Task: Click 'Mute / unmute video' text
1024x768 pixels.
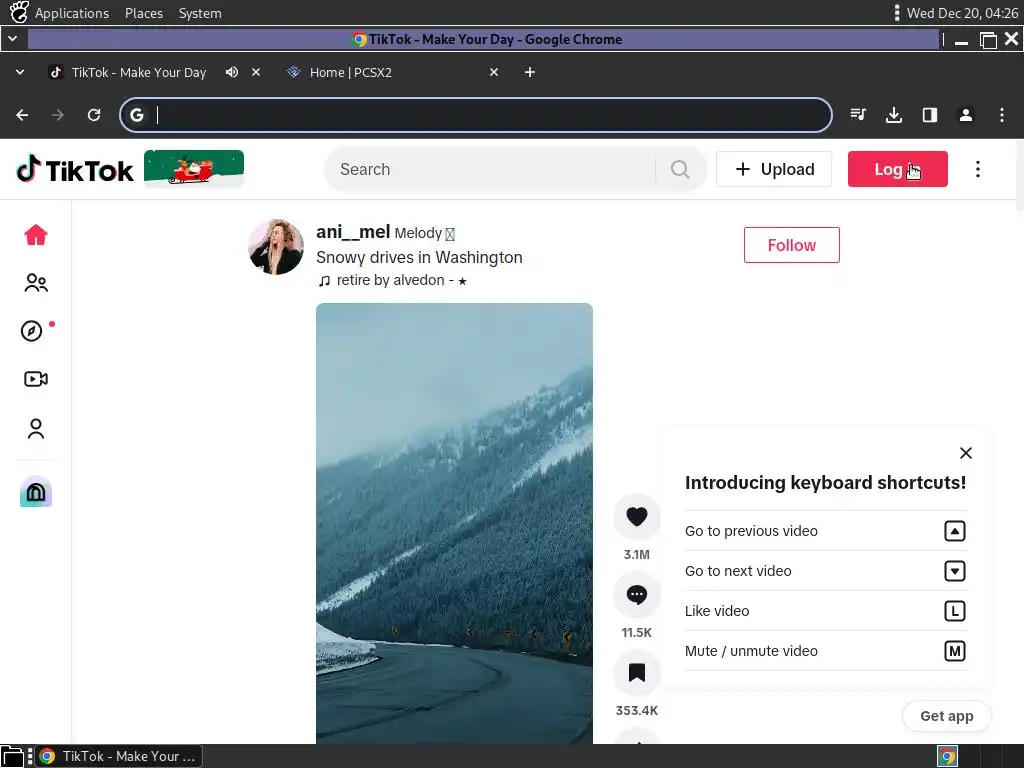Action: [751, 650]
